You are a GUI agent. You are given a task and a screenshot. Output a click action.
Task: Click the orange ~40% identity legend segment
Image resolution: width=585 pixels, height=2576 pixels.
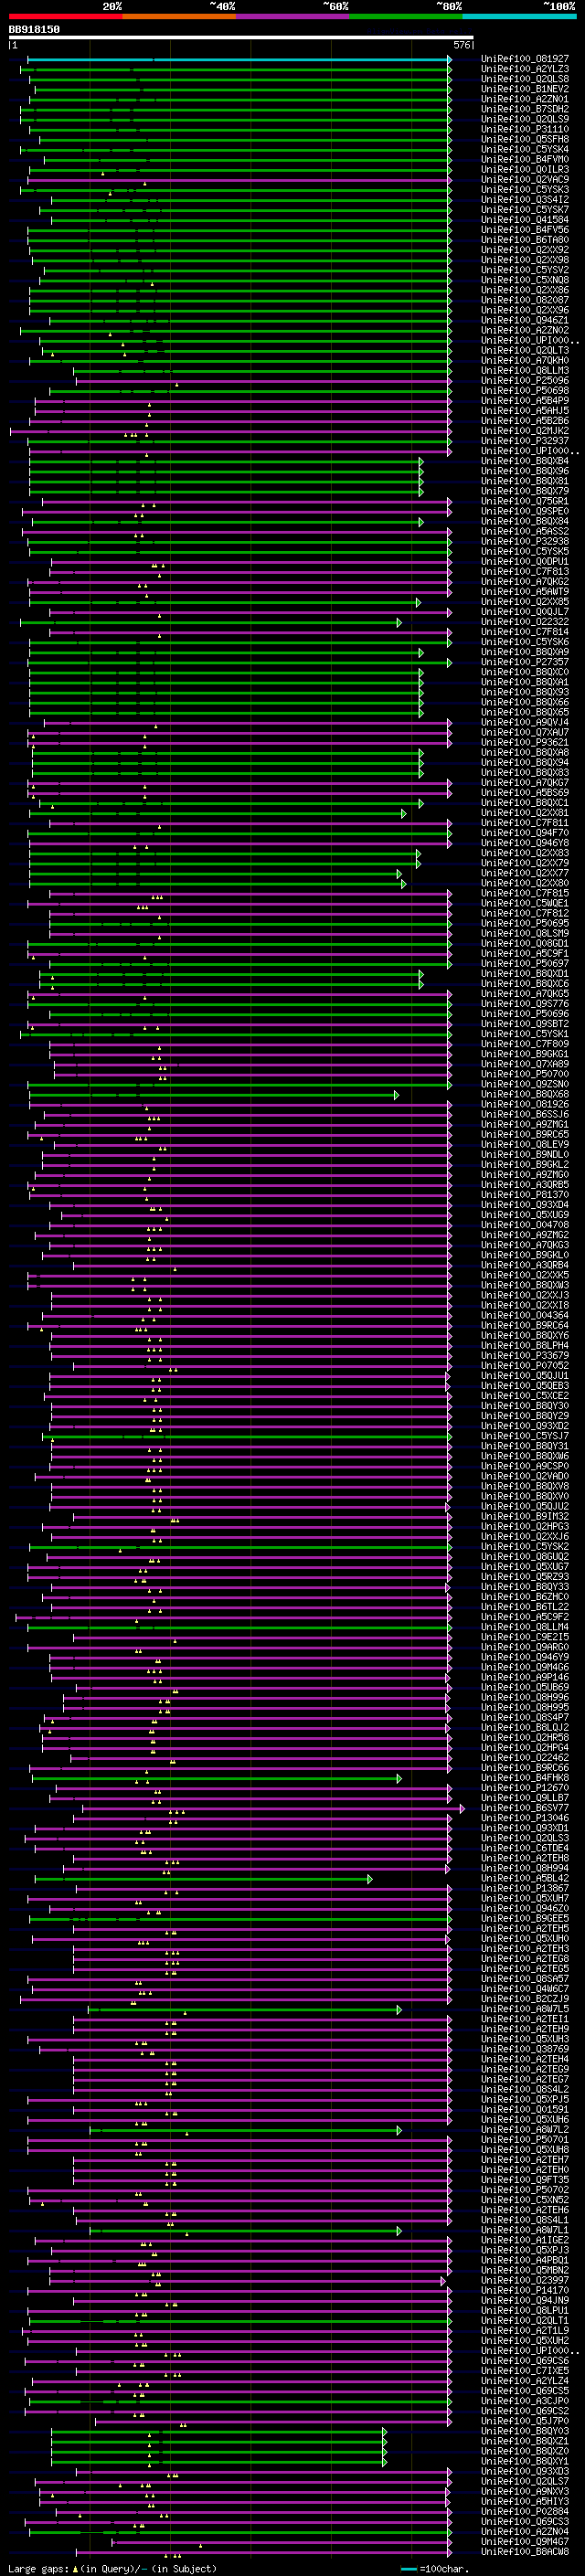pyautogui.click(x=179, y=17)
